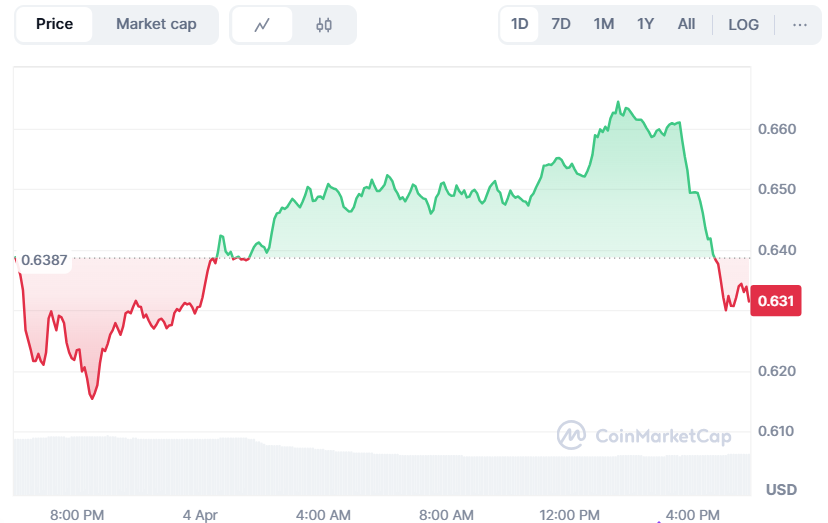This screenshot has width=828, height=523.
Task: Click the lowest red dip on chart
Action: coord(93,397)
